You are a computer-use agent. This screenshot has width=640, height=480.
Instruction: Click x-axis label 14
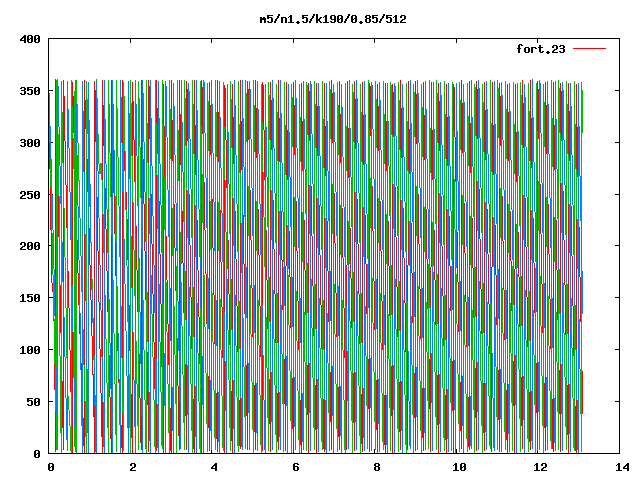622,467
